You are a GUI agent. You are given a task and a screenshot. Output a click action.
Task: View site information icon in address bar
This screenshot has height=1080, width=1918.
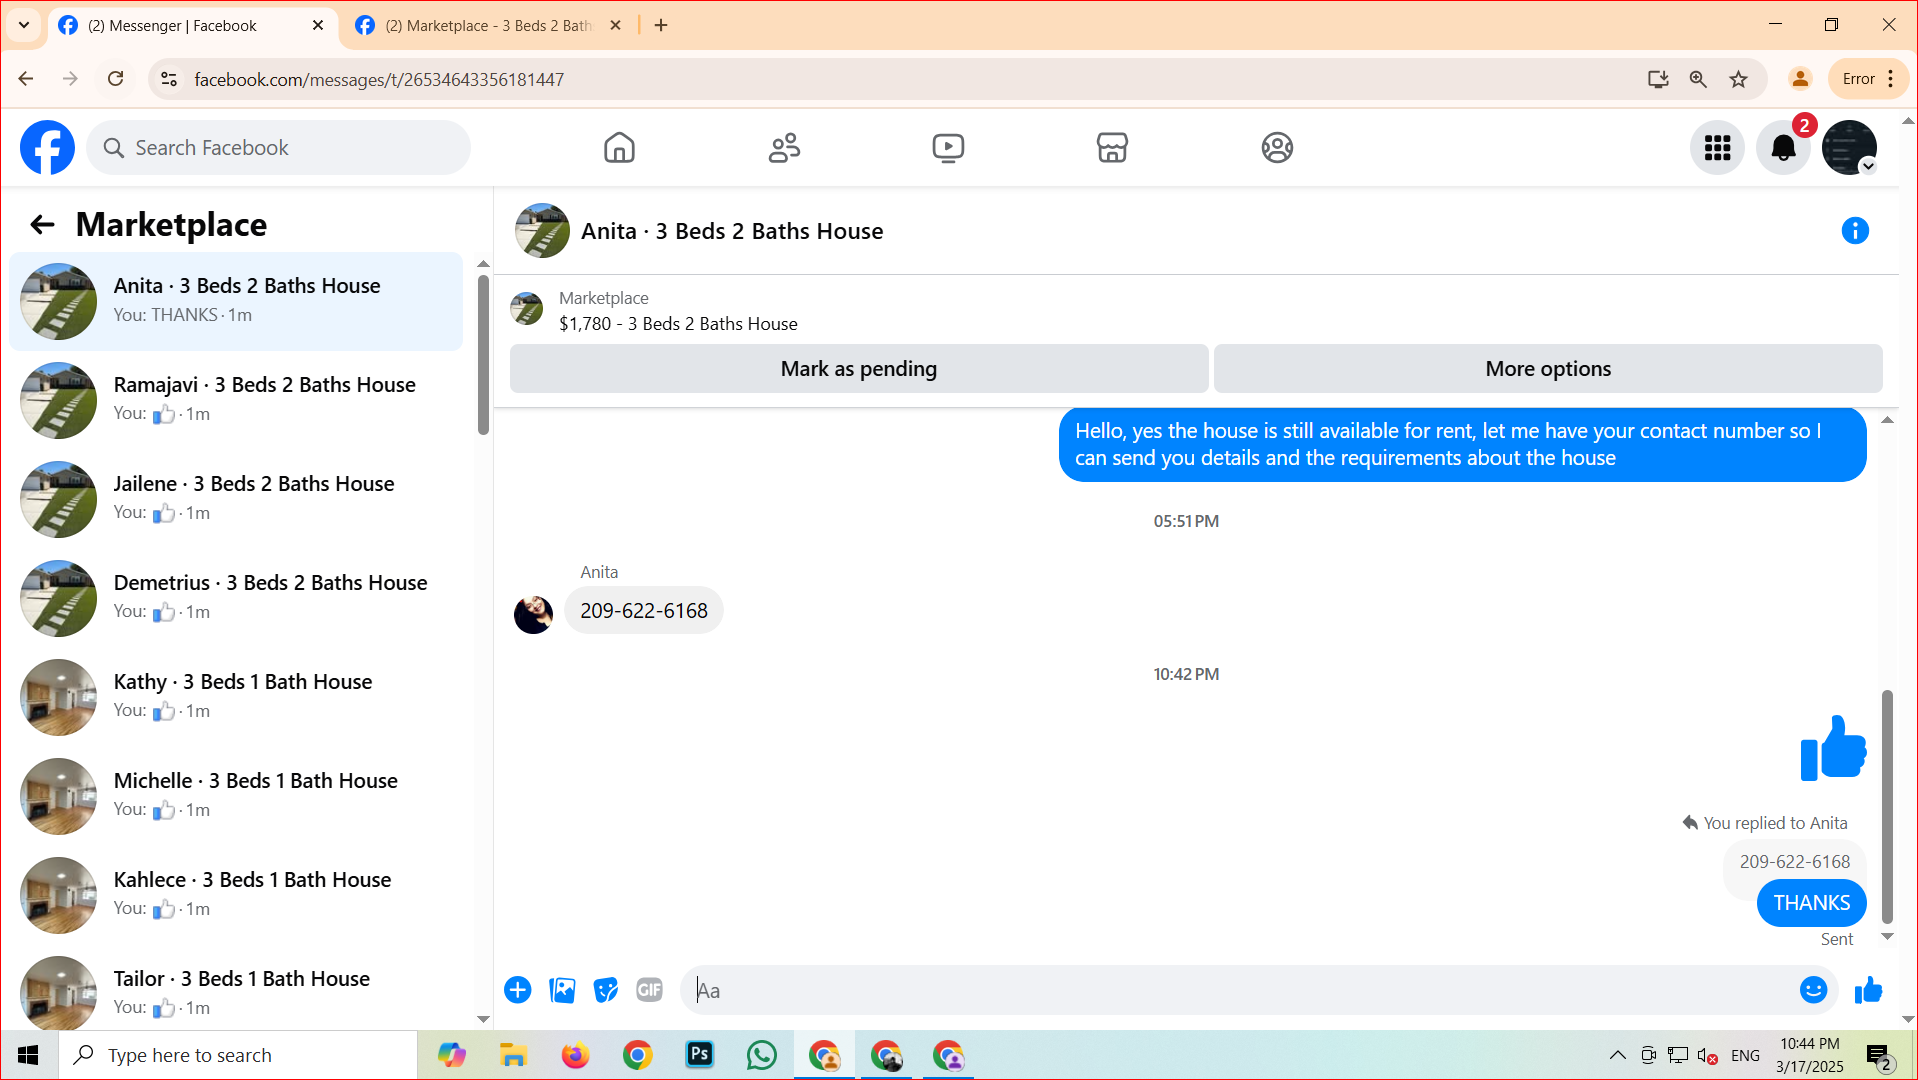[169, 79]
